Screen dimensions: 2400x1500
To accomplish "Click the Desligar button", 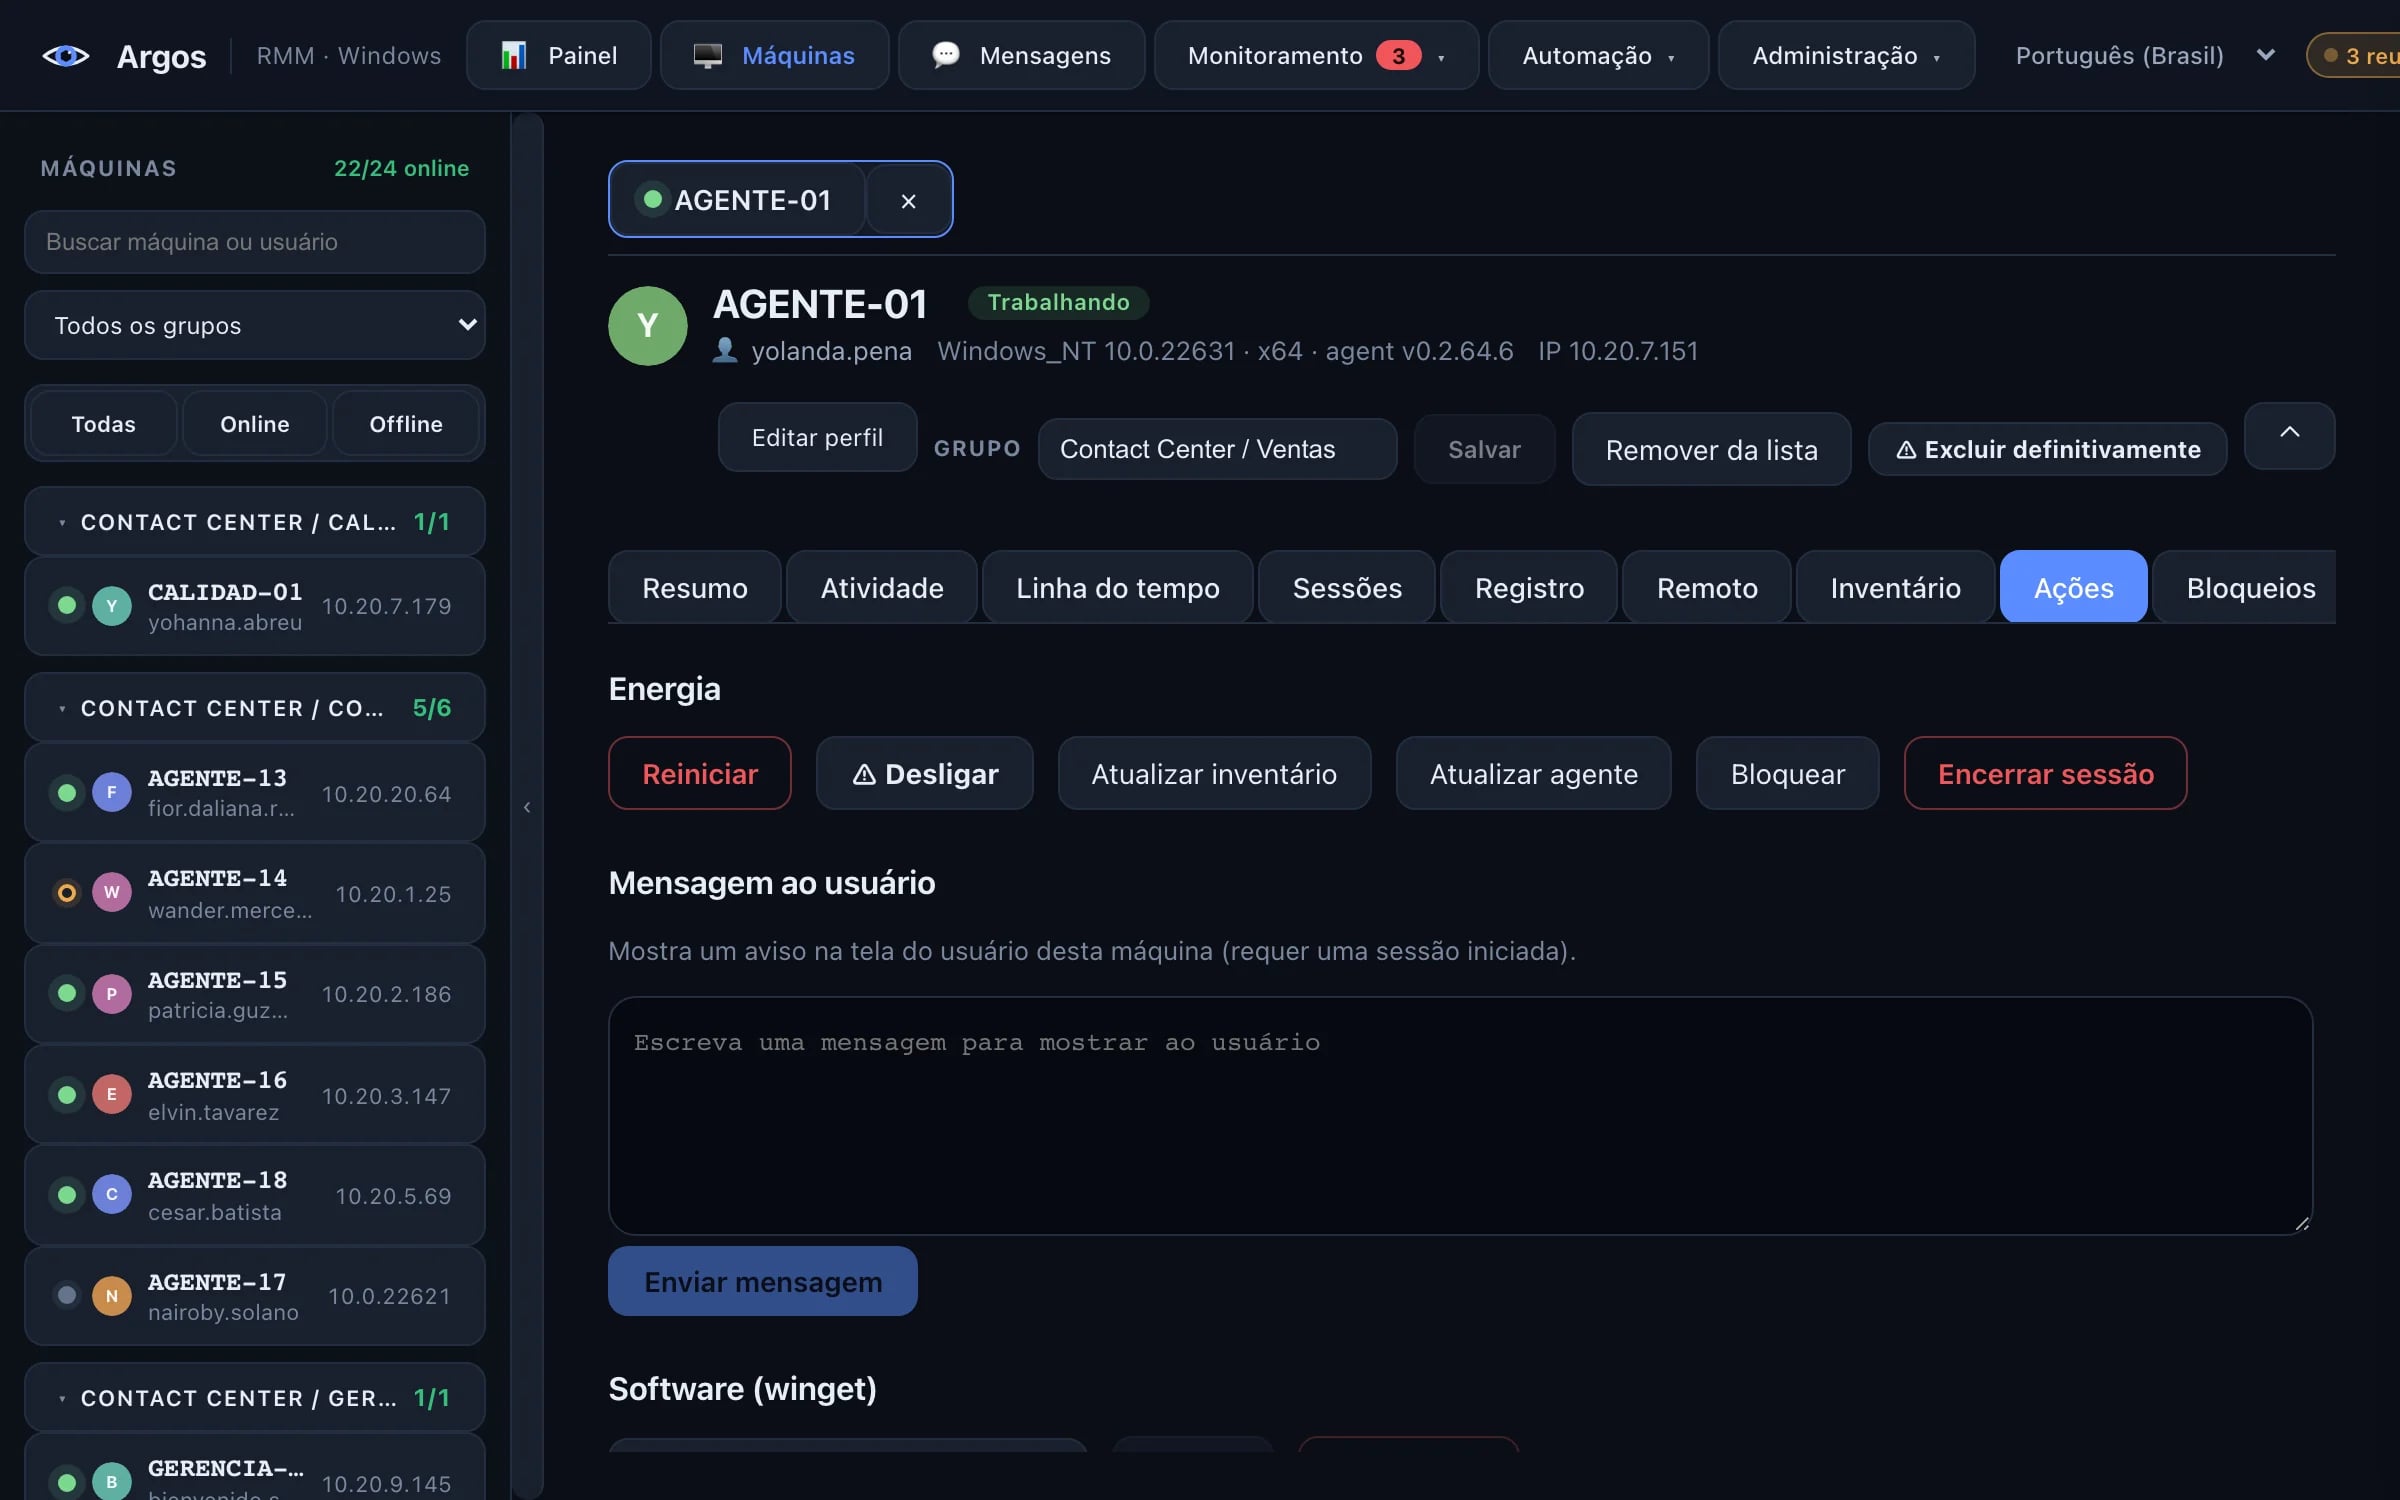I will point(924,773).
